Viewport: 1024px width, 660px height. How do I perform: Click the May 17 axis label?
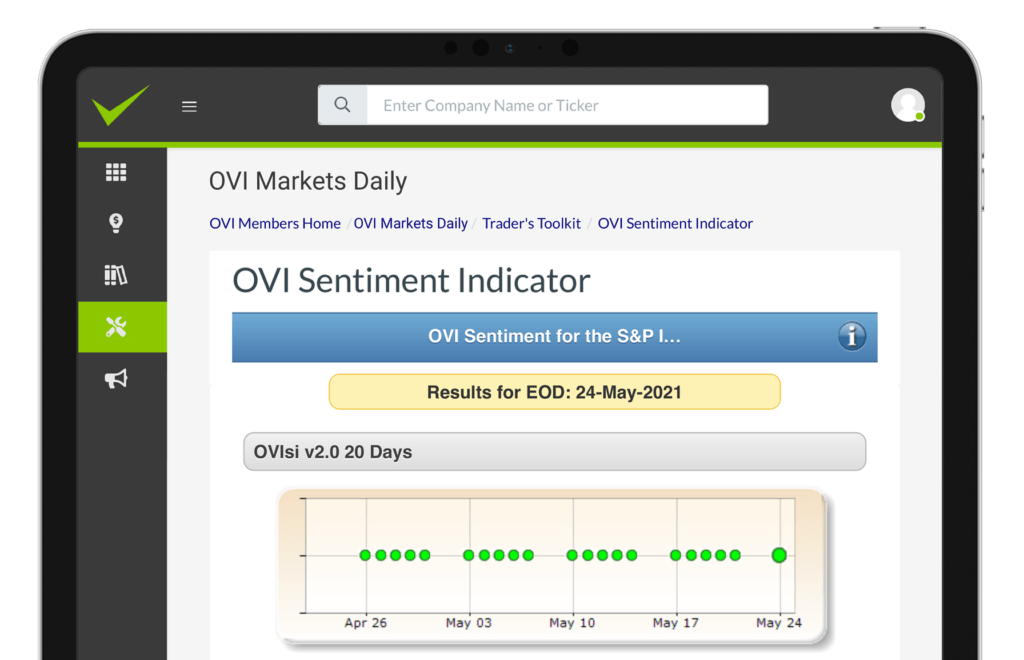(x=676, y=623)
